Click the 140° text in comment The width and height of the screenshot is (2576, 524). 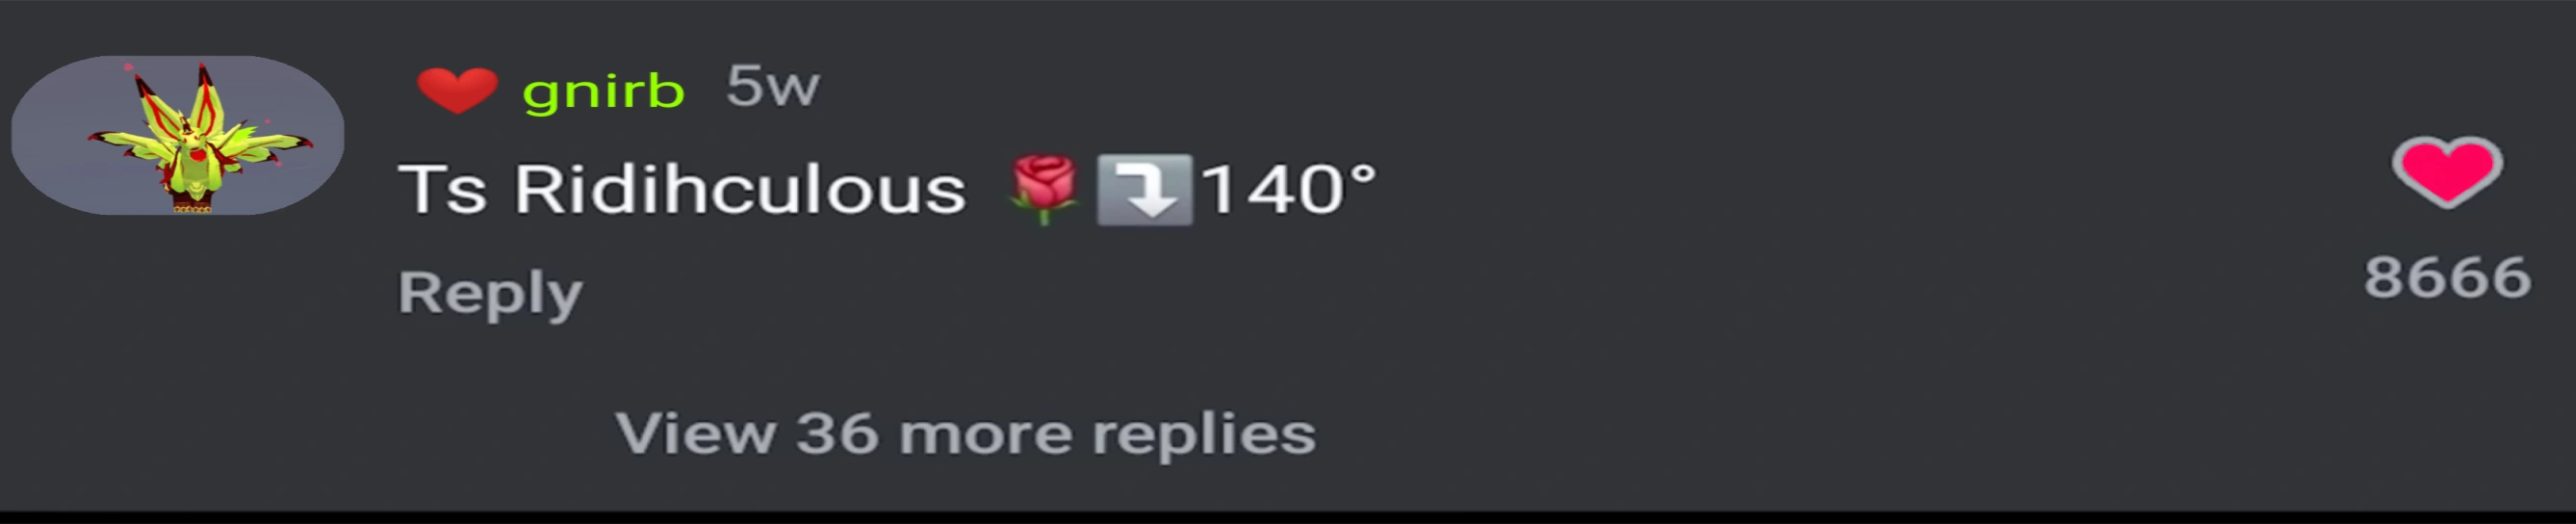pyautogui.click(x=1288, y=188)
